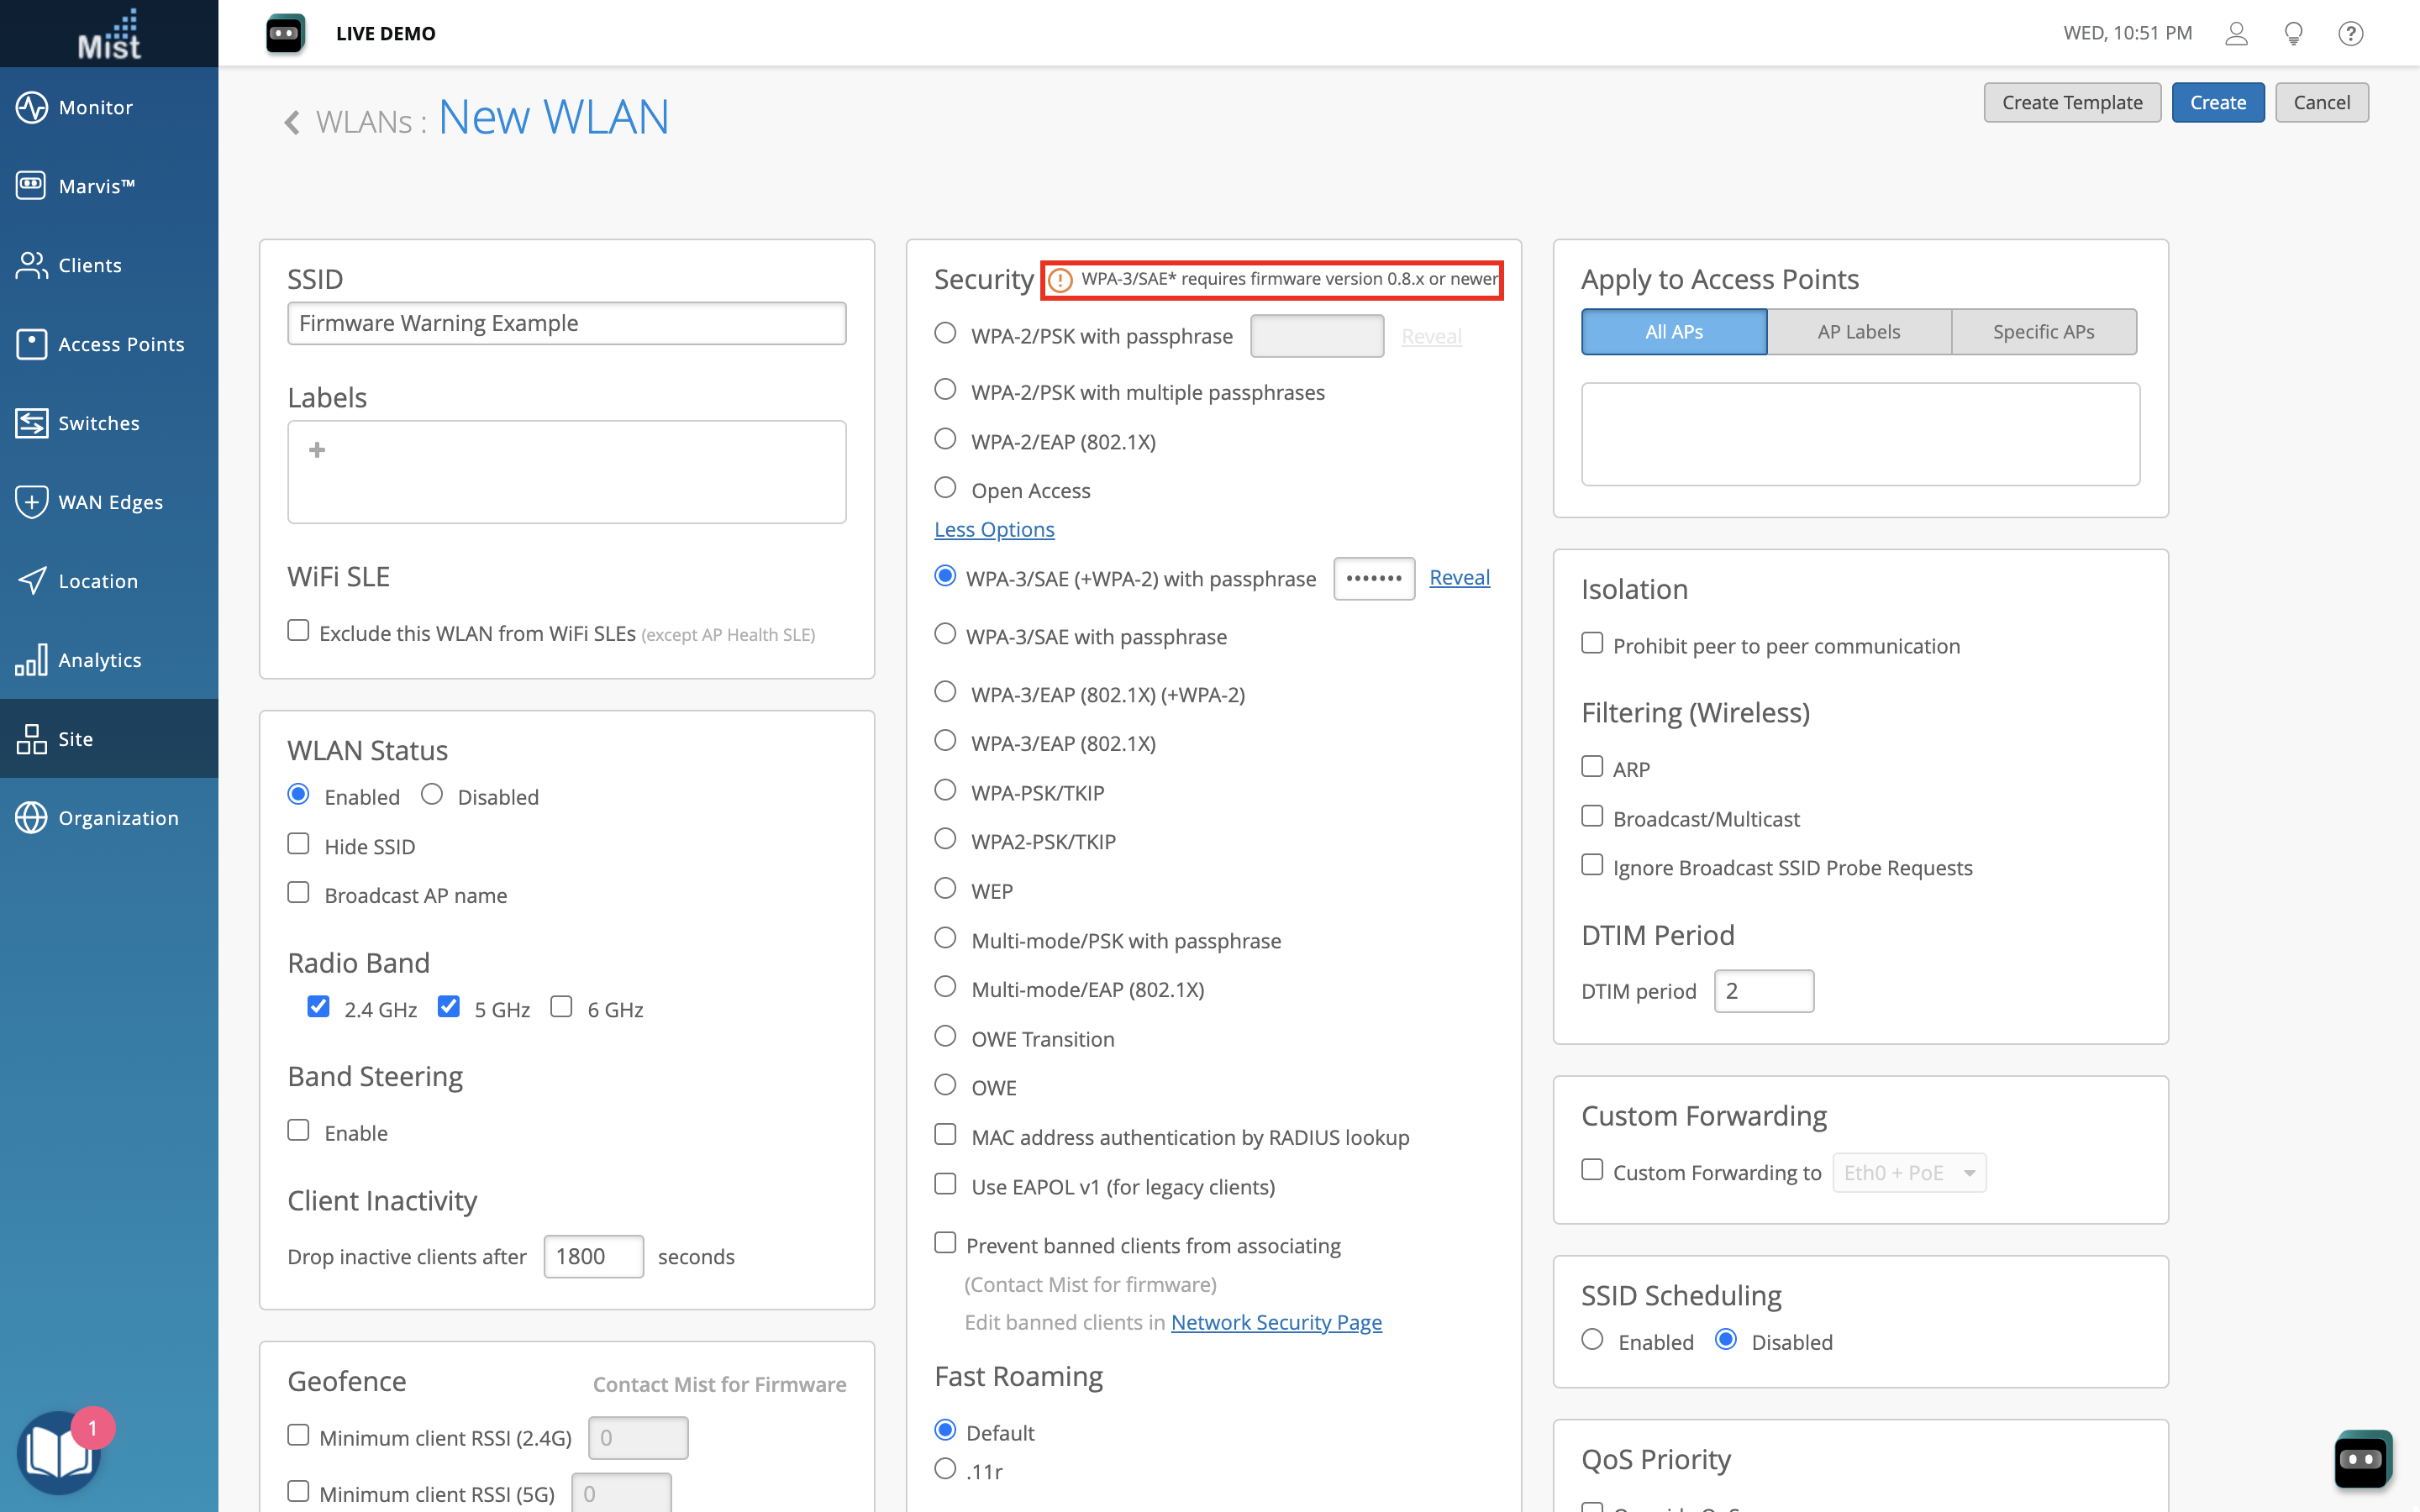
Task: Open Switches sidebar icon
Action: click(x=31, y=423)
